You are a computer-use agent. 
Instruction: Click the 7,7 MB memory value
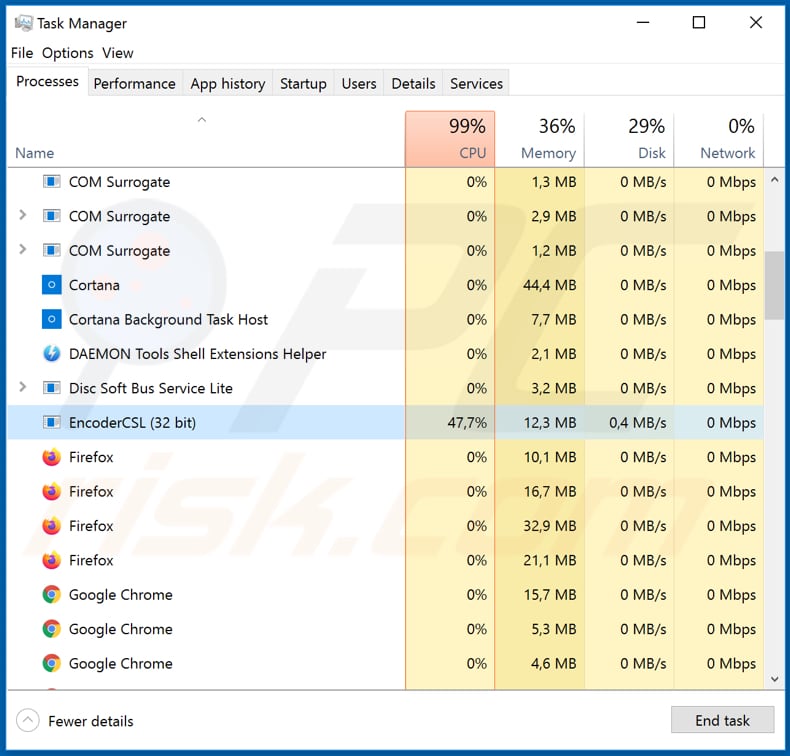point(554,319)
